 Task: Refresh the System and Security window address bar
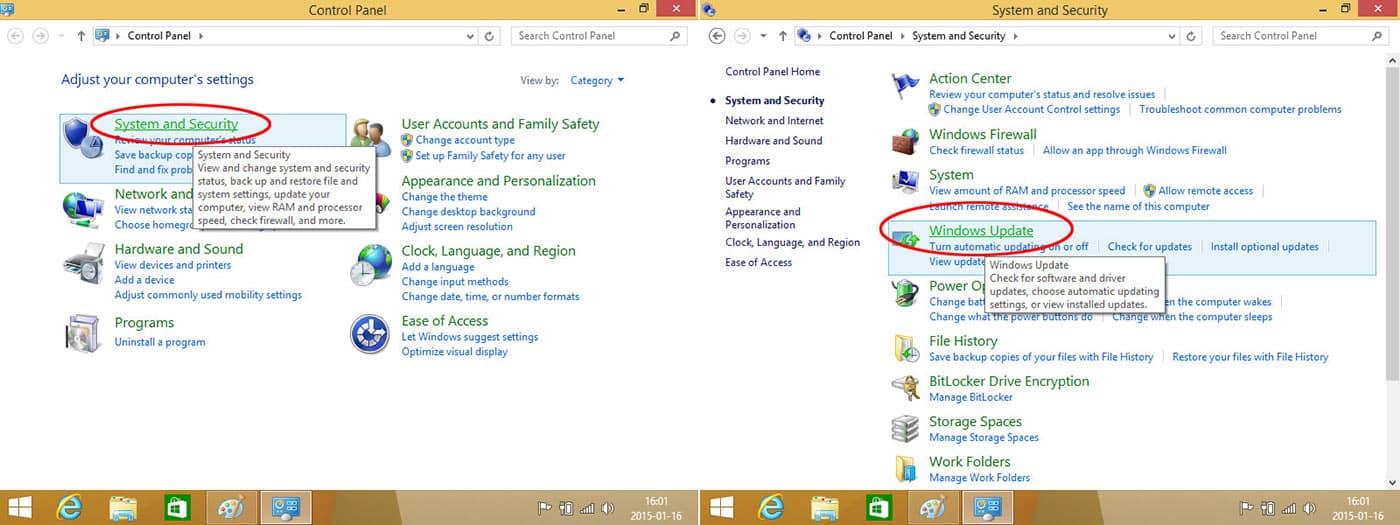click(x=1191, y=35)
